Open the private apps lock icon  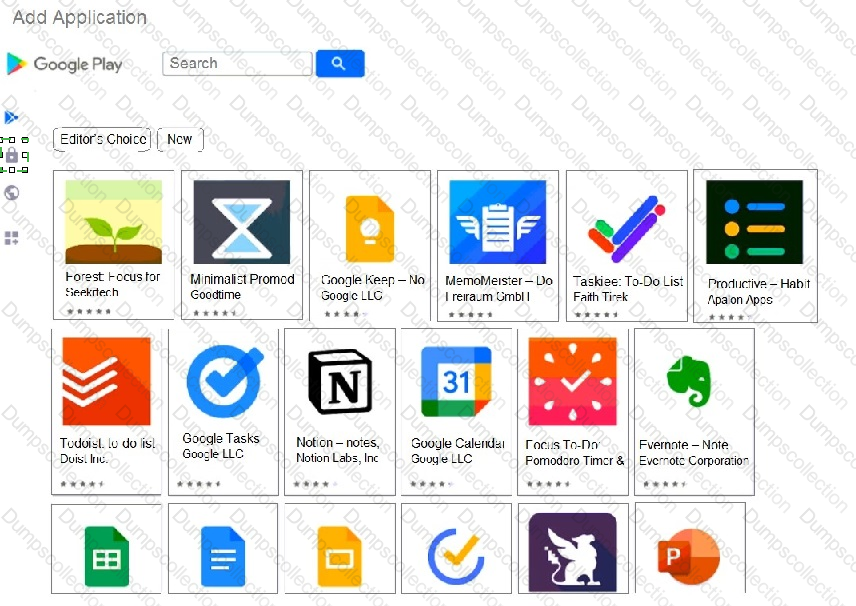12,155
